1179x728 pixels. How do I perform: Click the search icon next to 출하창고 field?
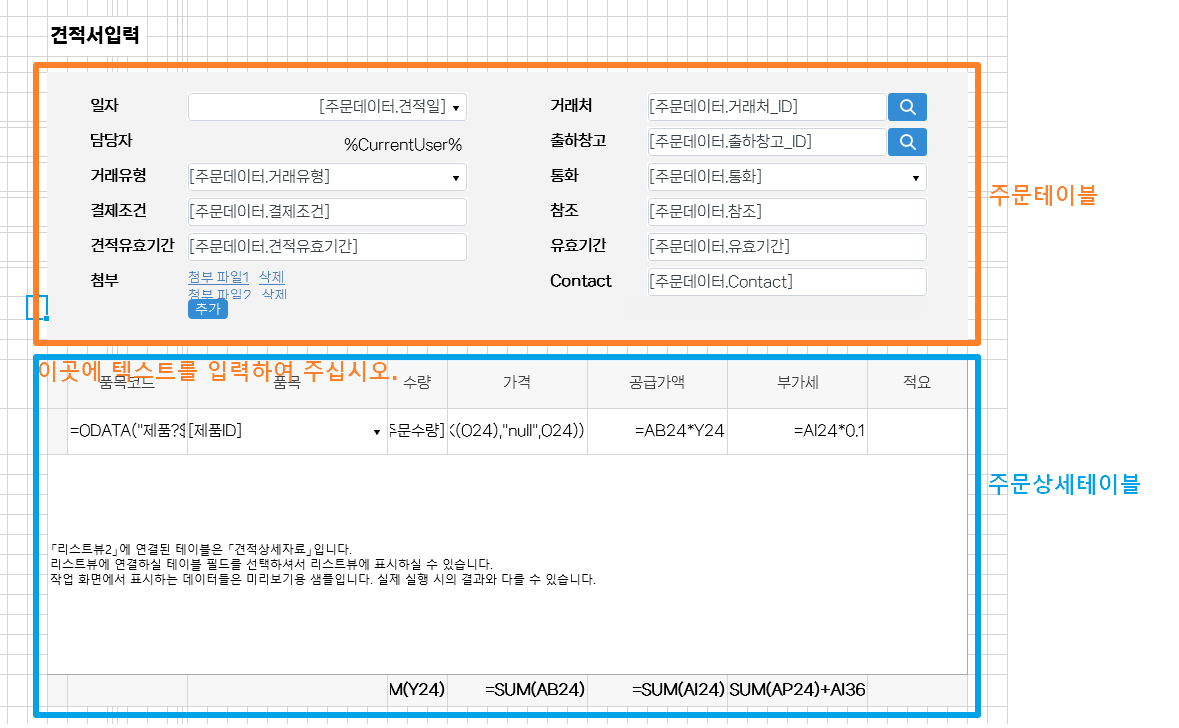907,142
